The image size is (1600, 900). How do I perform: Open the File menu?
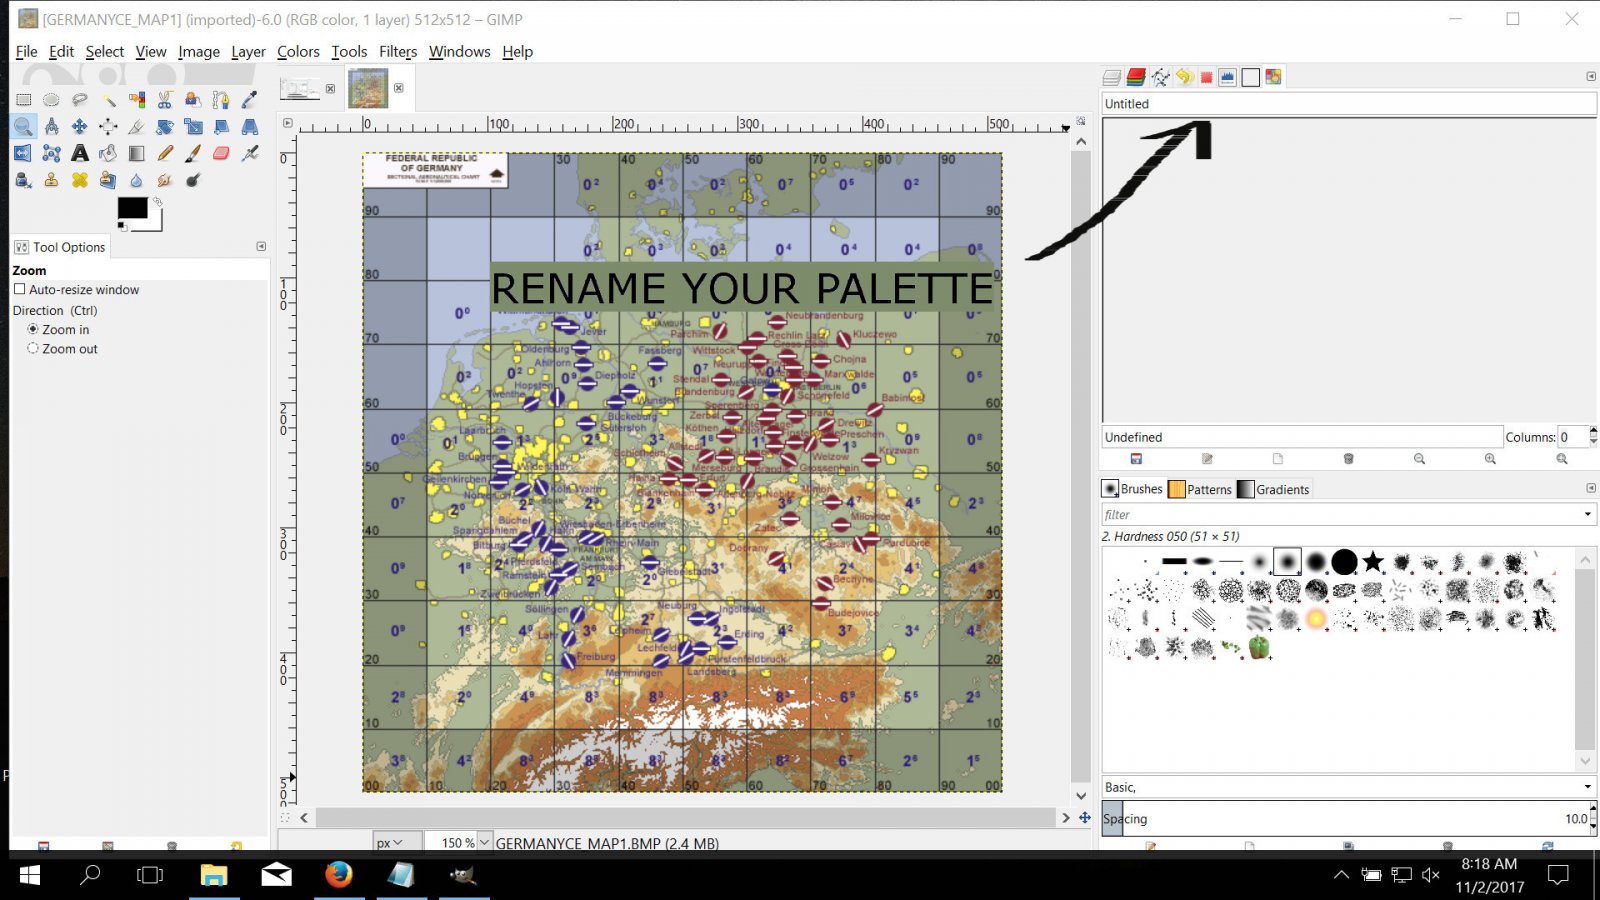pos(26,51)
